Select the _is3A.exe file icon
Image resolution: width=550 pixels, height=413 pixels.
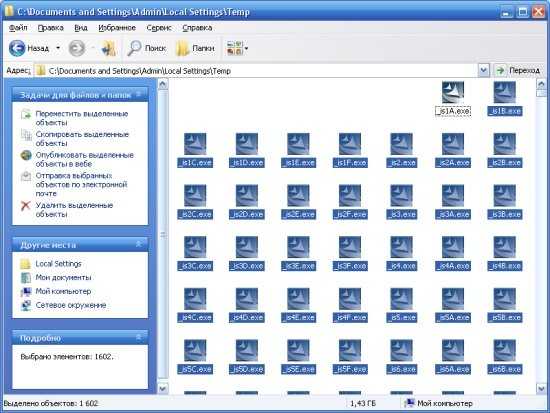(x=453, y=195)
